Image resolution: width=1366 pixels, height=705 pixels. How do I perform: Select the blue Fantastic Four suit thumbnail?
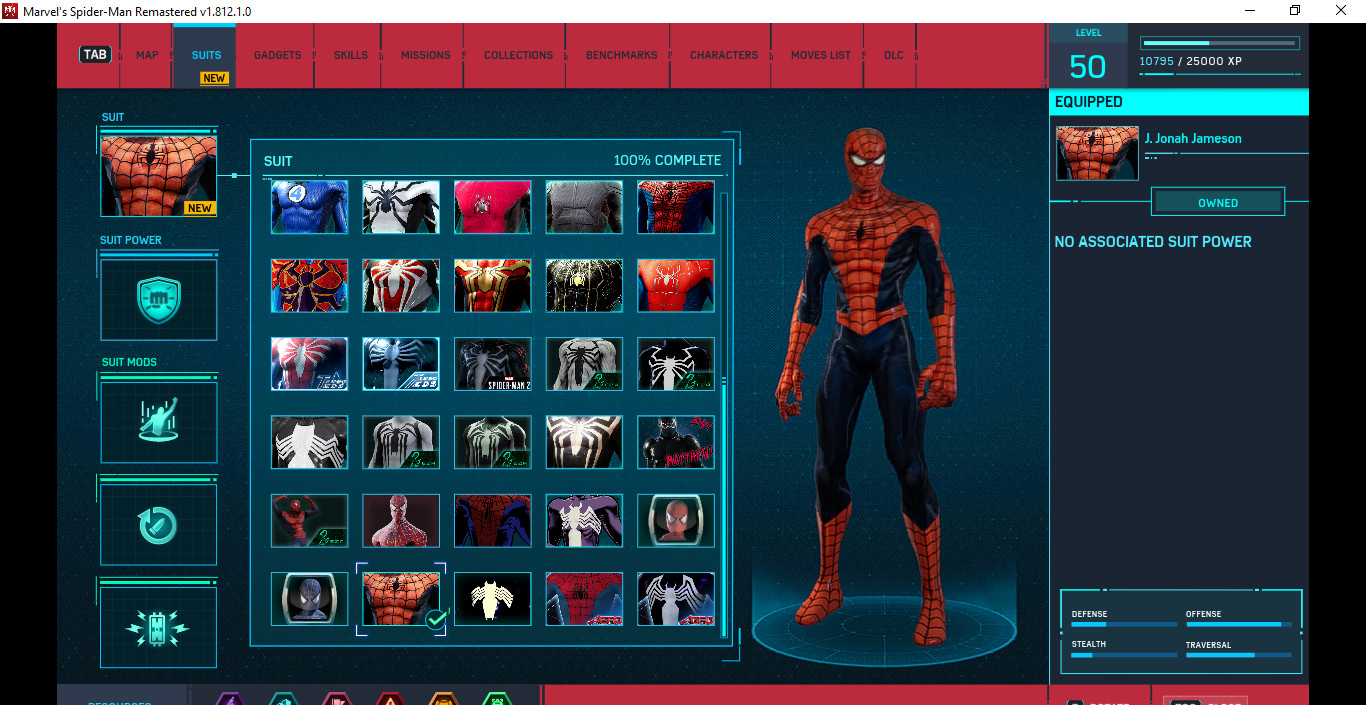[x=309, y=207]
